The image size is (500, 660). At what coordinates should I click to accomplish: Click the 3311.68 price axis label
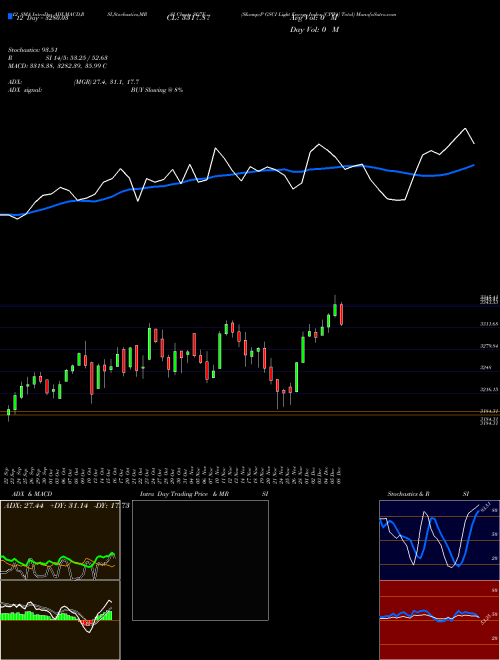(x=489, y=324)
